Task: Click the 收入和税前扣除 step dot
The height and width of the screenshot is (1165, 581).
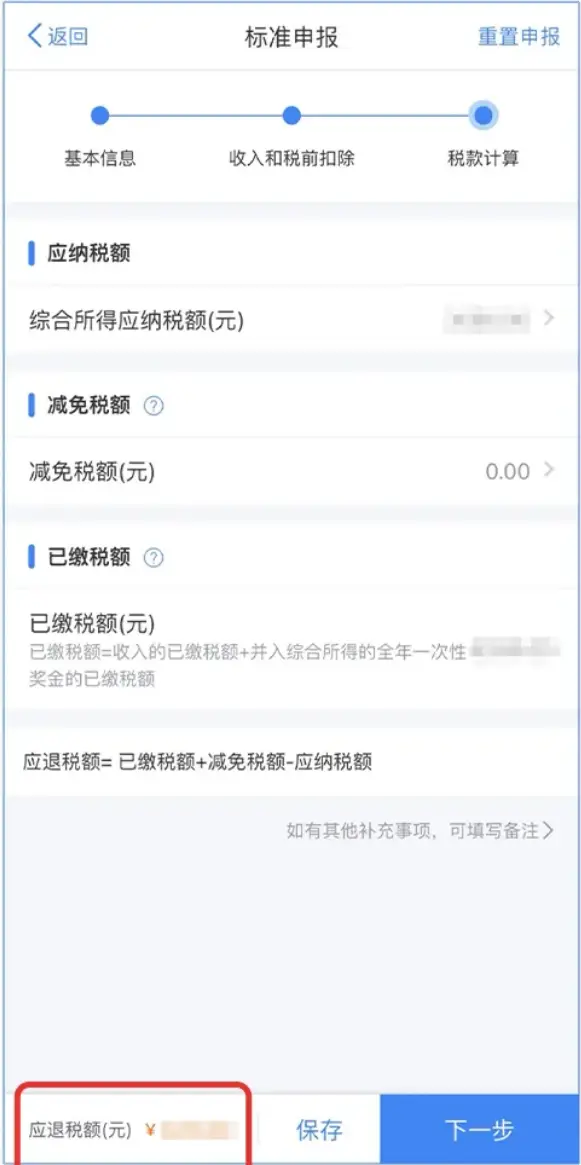Action: pos(289,114)
